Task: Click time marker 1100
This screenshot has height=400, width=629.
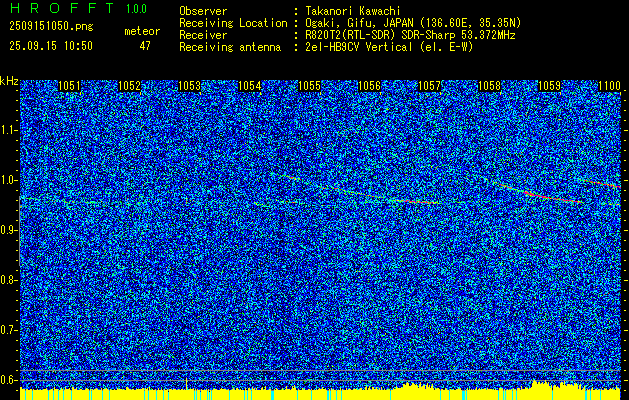Action: (x=609, y=86)
